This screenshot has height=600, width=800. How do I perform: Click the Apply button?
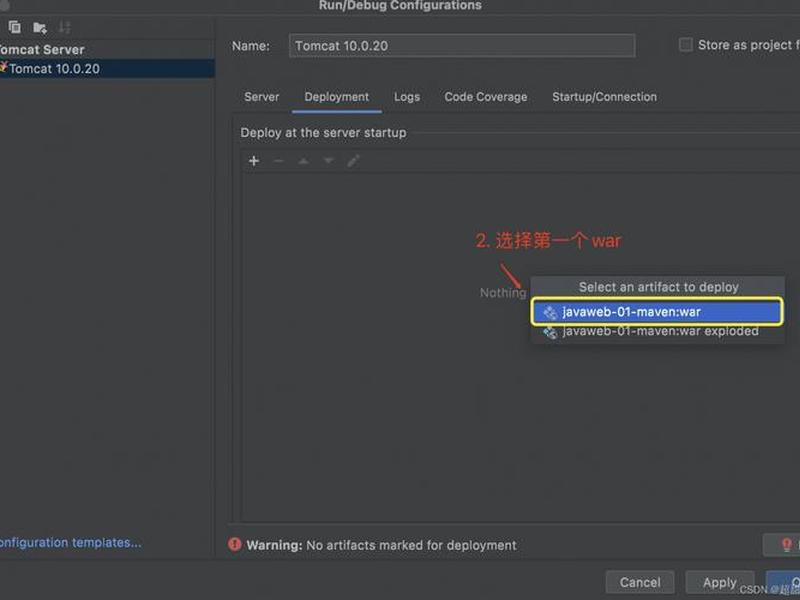click(719, 582)
